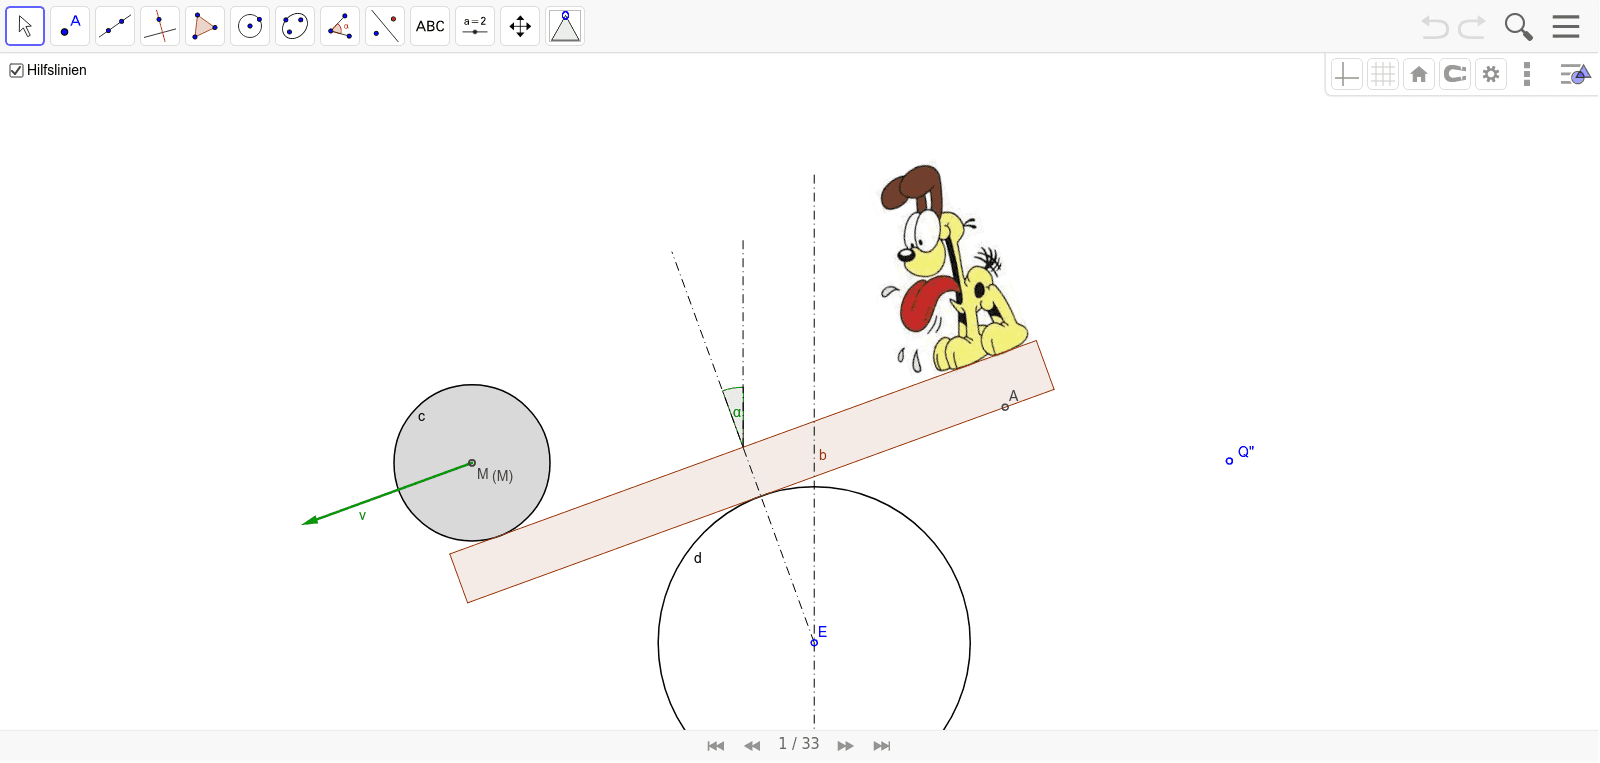Screen dimensions: 1600x763
Task: Open the three-dot more options menu
Action: (x=1527, y=74)
